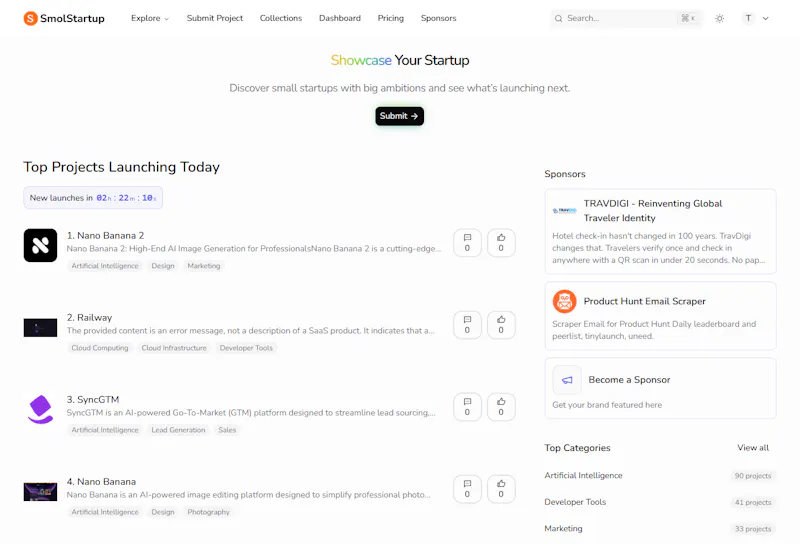Viewport: 800px width, 544px height.
Task: Open the Marketing category row
Action: coord(660,529)
